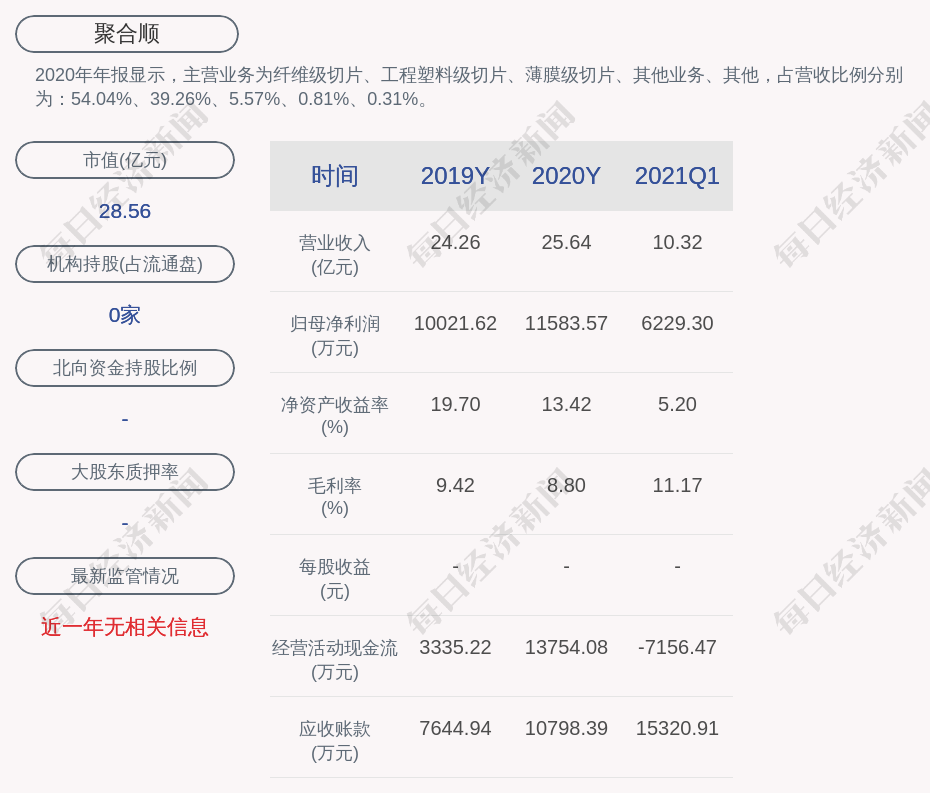
Task: Click the market value 28.56 figure
Action: pos(125,211)
